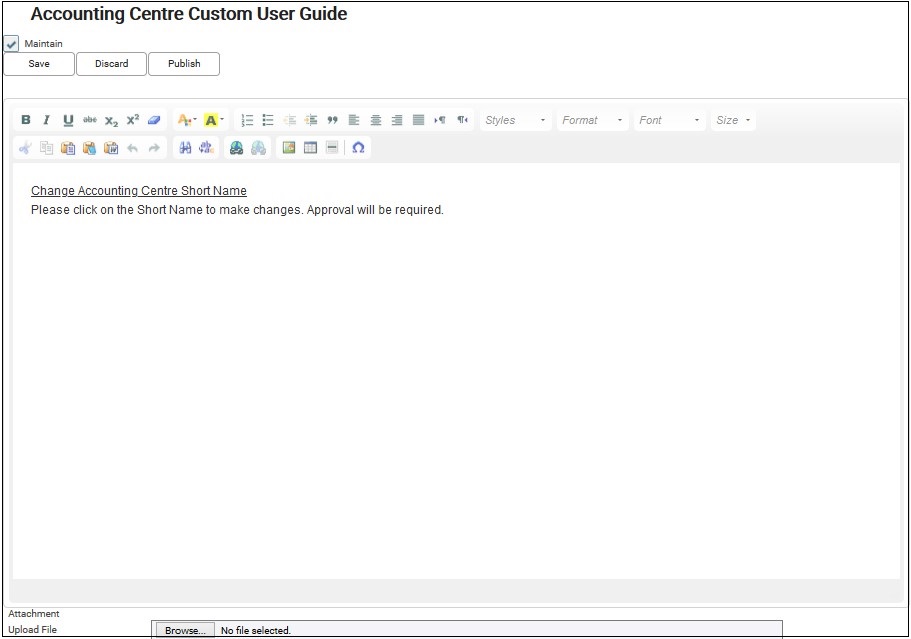Align text left
Image resolution: width=911 pixels, height=639 pixels.
pos(354,120)
